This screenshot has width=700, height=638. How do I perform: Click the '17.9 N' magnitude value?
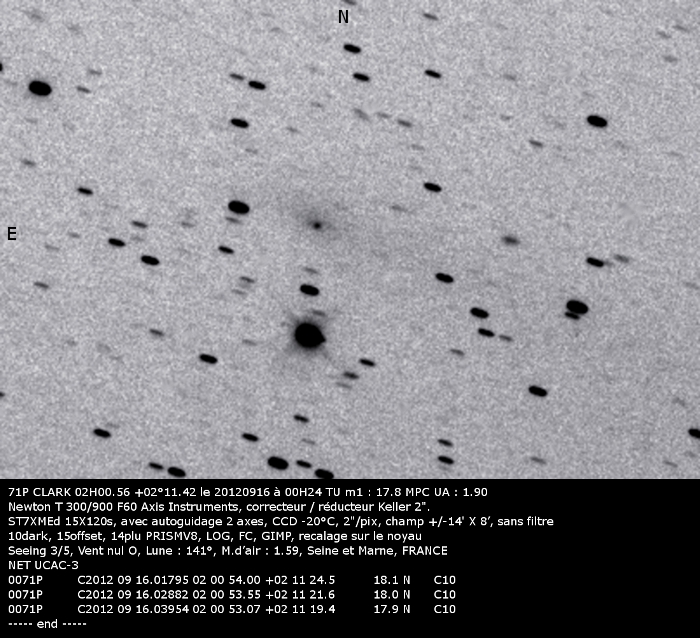click(392, 609)
